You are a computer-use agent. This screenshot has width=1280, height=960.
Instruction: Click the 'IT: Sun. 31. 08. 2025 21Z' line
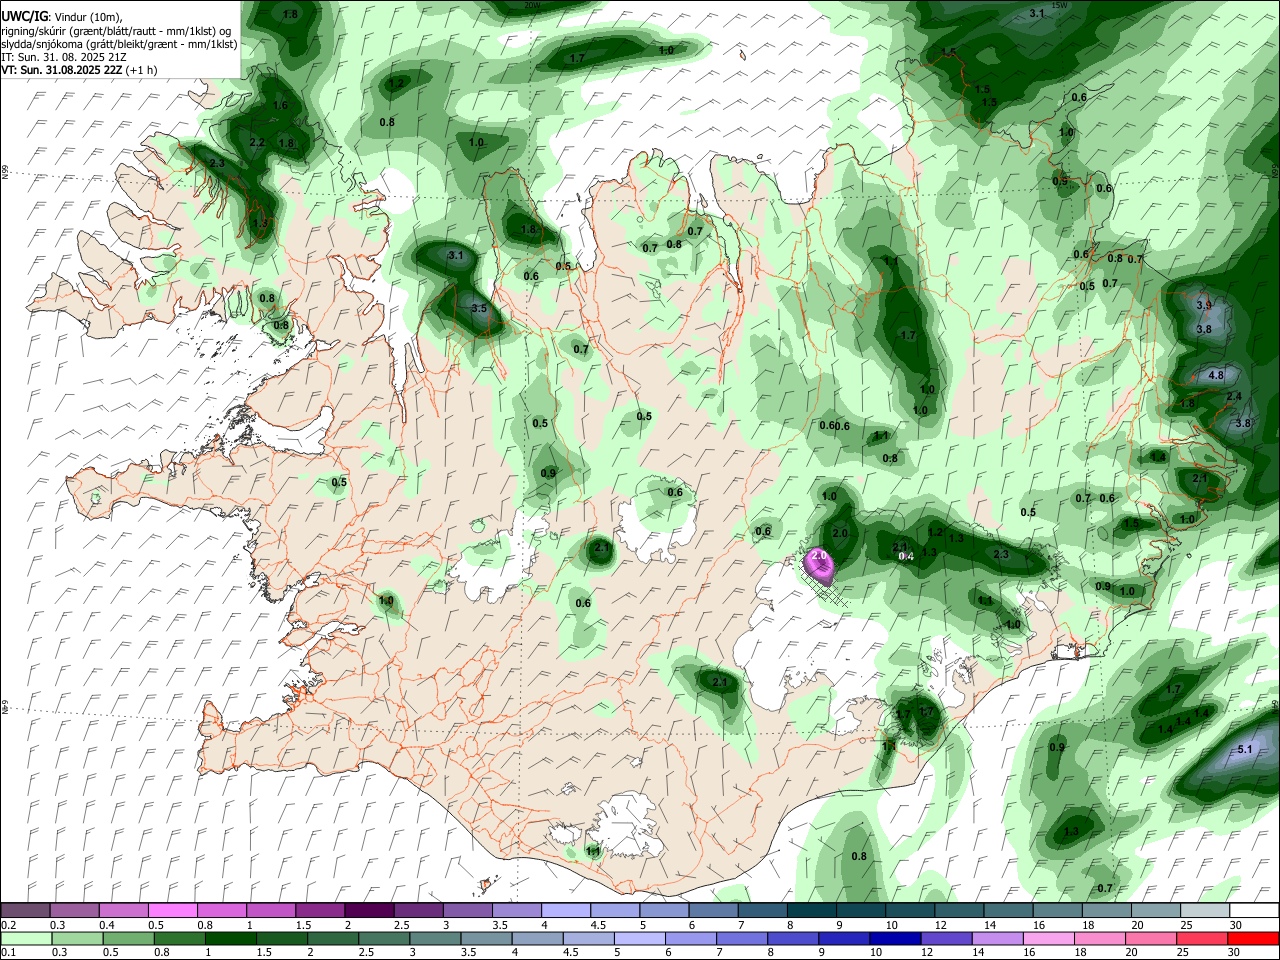click(62, 57)
